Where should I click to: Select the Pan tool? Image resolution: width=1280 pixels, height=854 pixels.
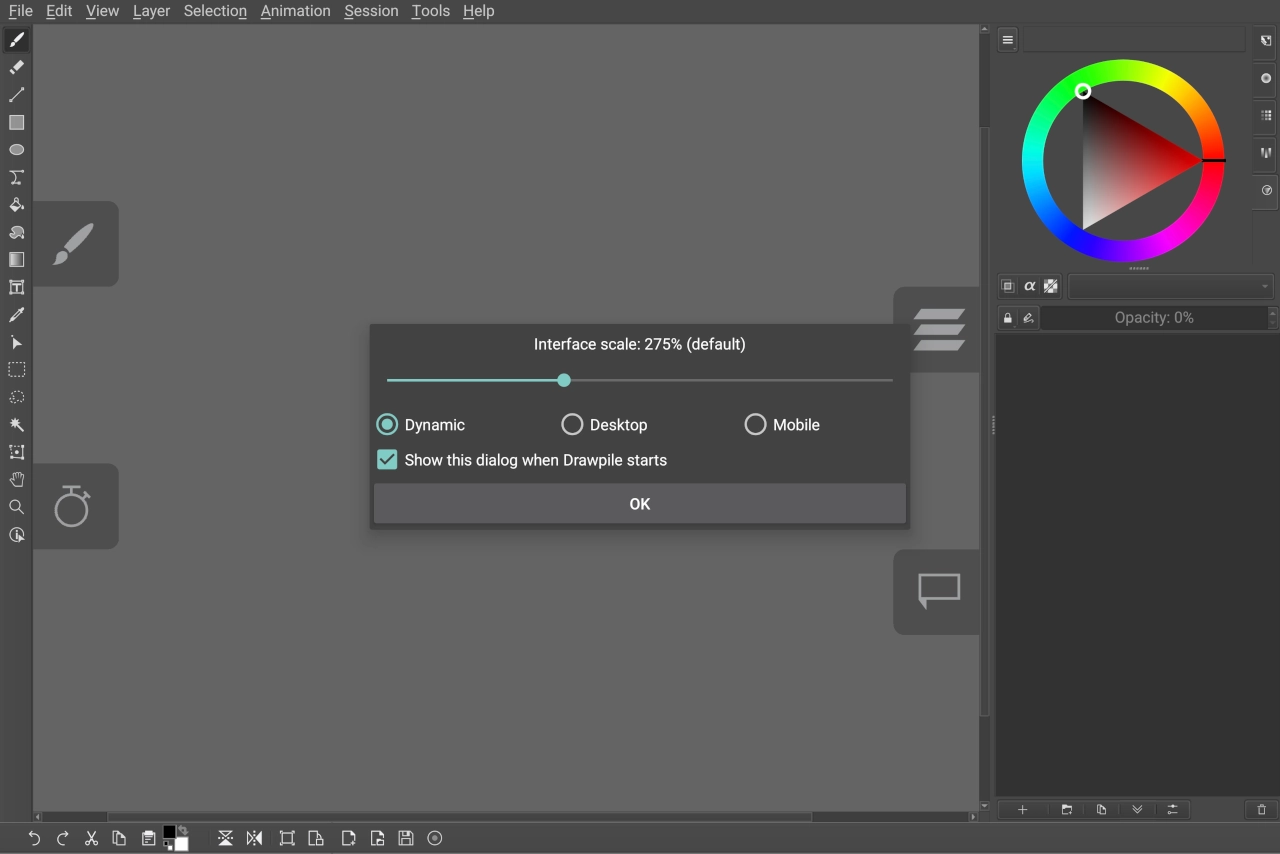(x=16, y=479)
